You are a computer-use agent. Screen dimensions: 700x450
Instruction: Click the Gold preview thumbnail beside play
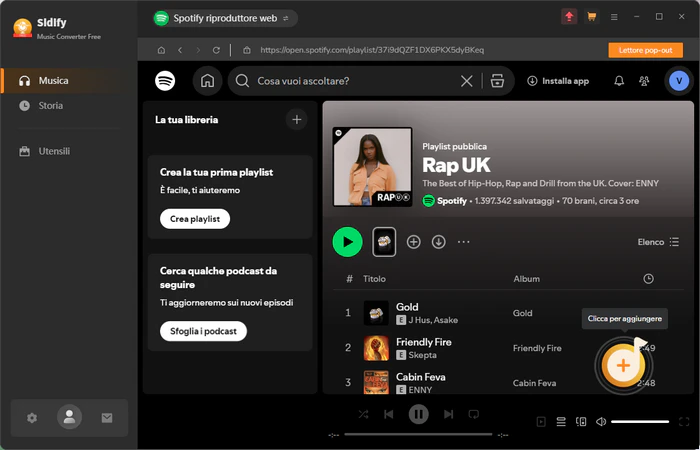pos(384,242)
